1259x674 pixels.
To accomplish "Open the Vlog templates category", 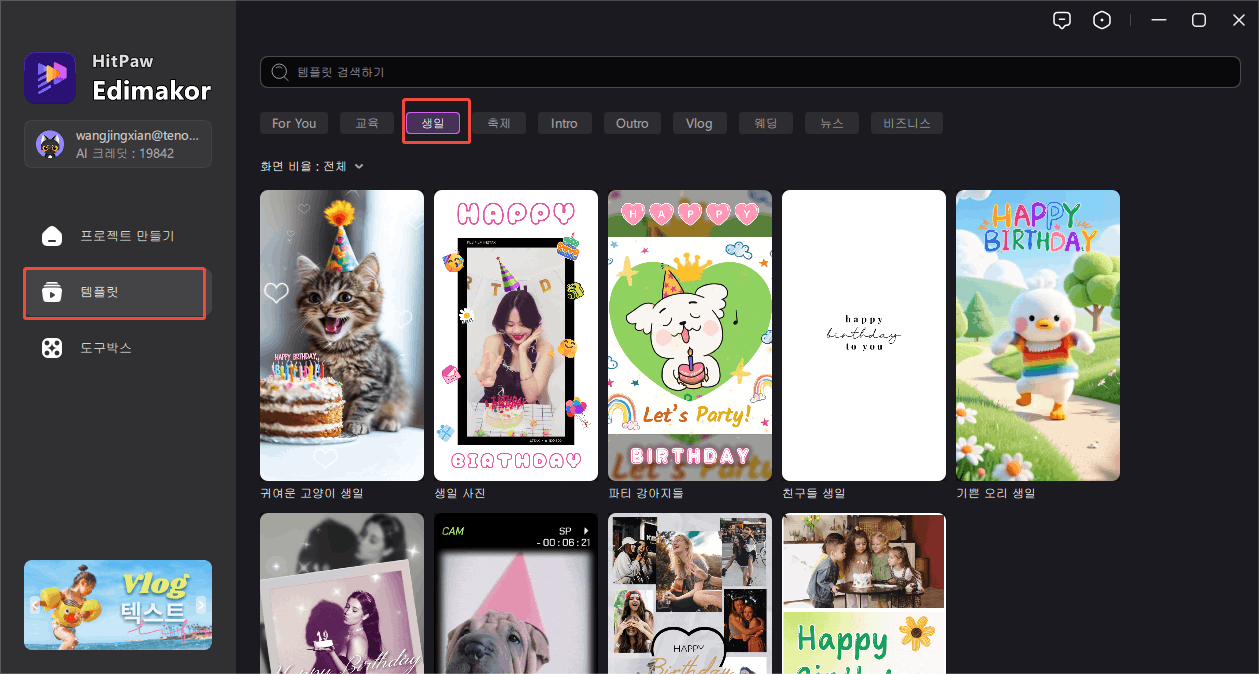I will click(x=699, y=122).
